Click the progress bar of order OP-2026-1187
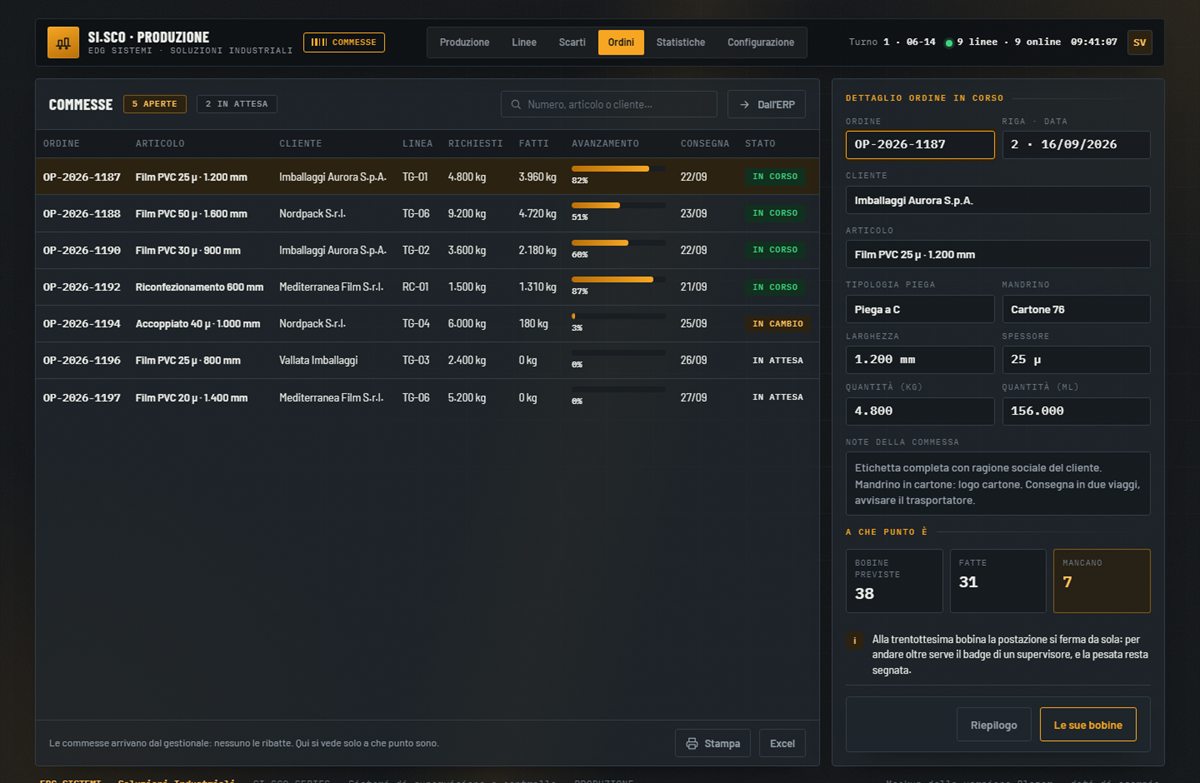1200x783 pixels. click(x=619, y=169)
